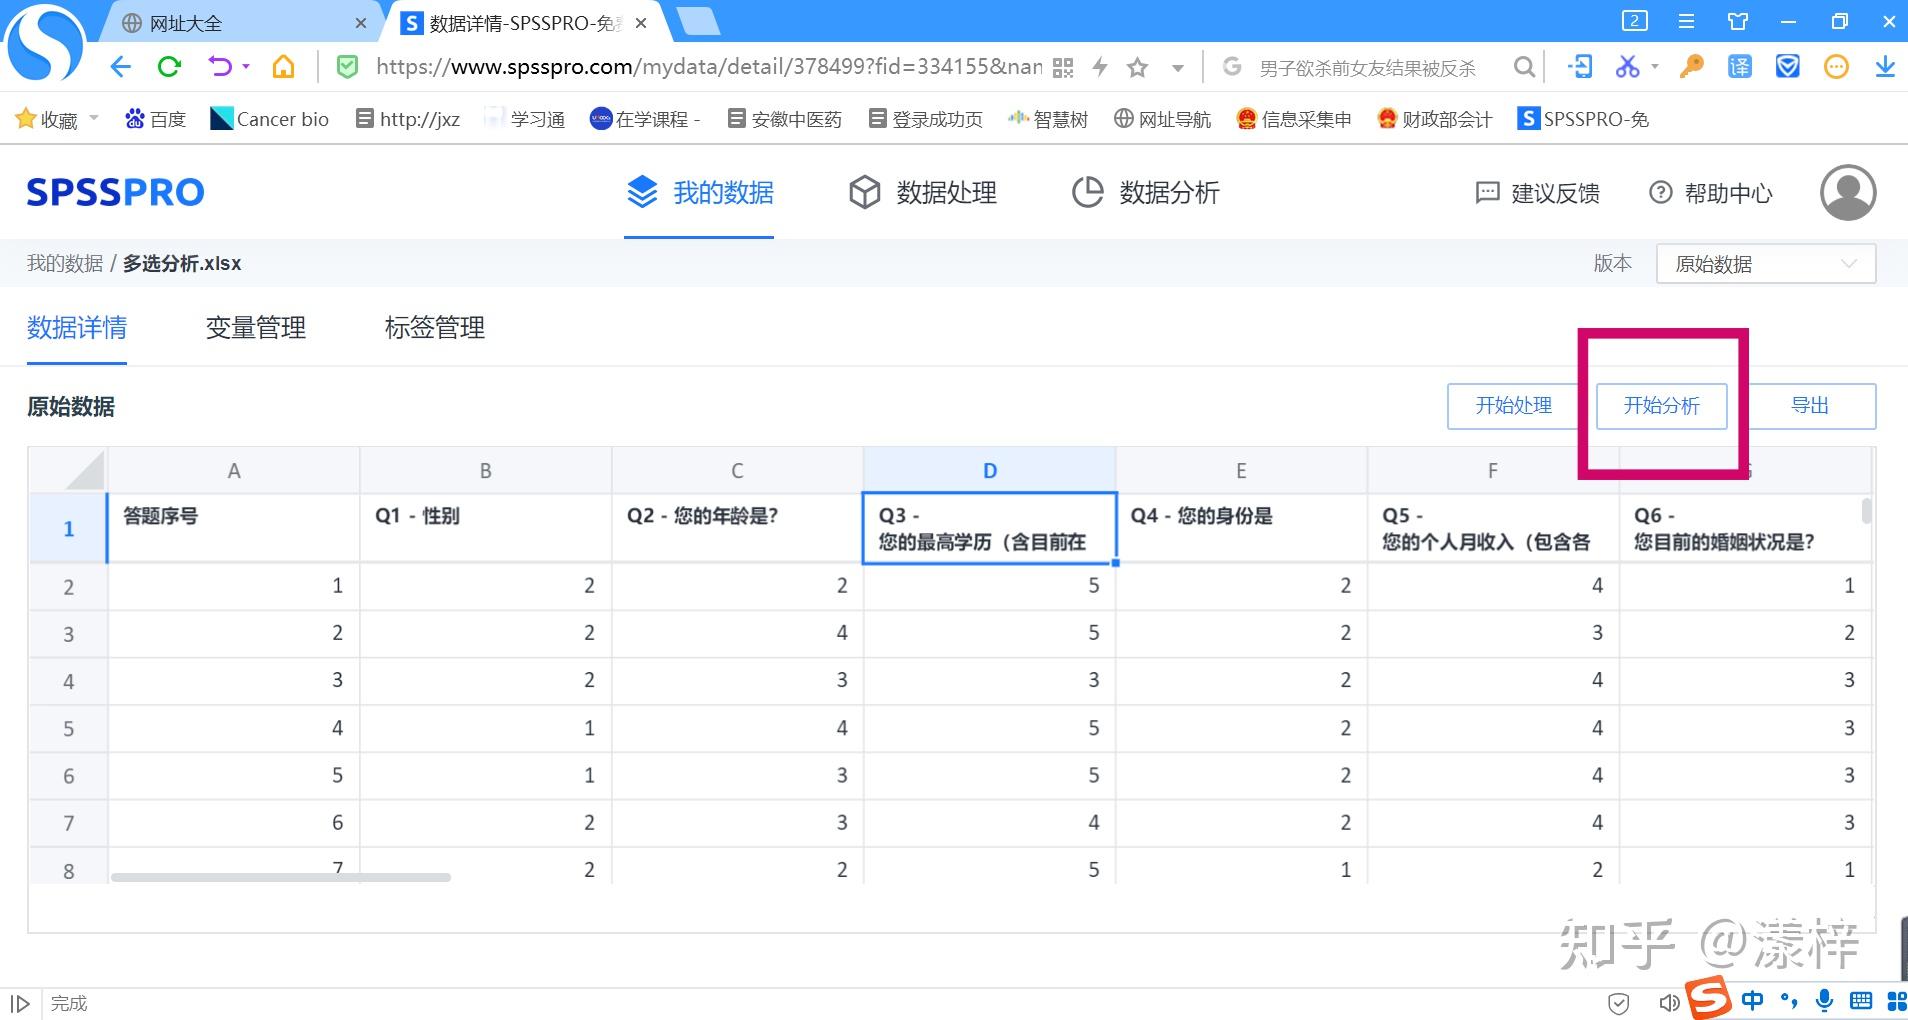Toggle 中/English input method in system tray
Image resolution: width=1908 pixels, height=1020 pixels.
pyautogui.click(x=1755, y=1001)
